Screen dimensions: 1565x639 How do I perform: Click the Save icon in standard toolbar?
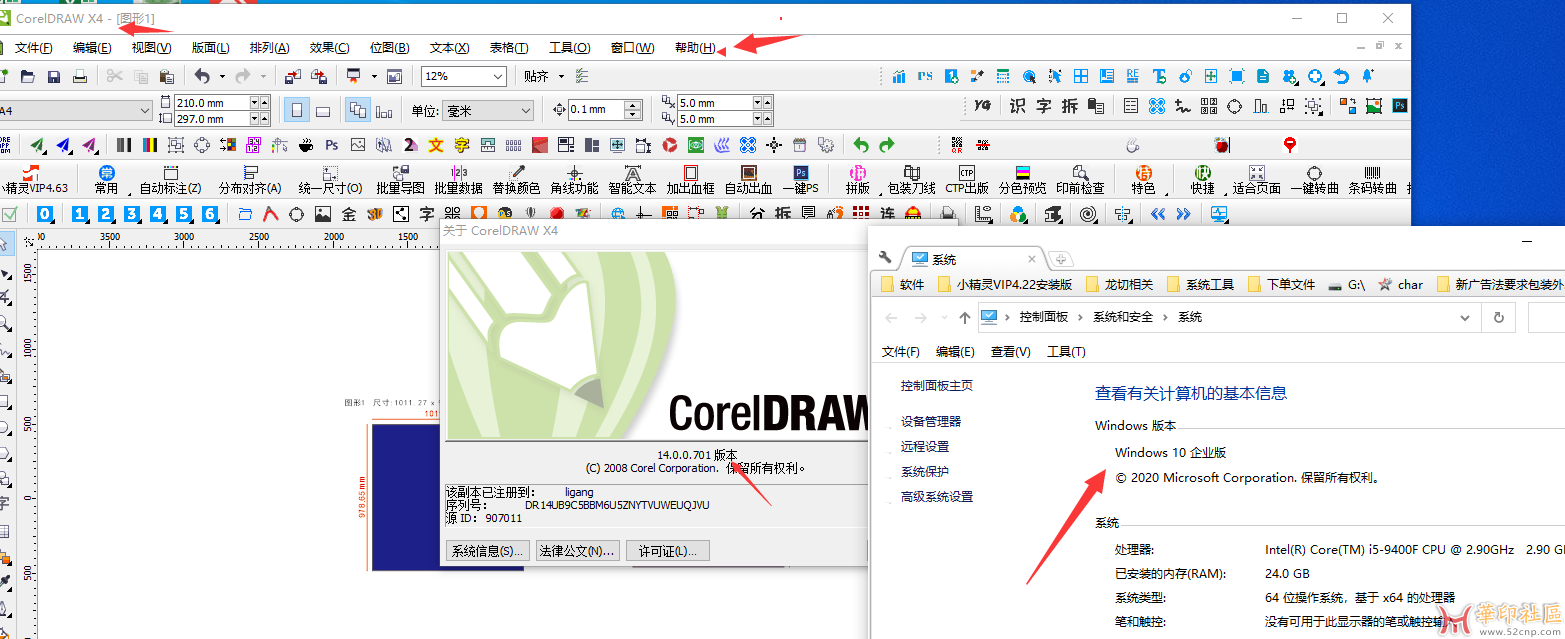pos(54,77)
